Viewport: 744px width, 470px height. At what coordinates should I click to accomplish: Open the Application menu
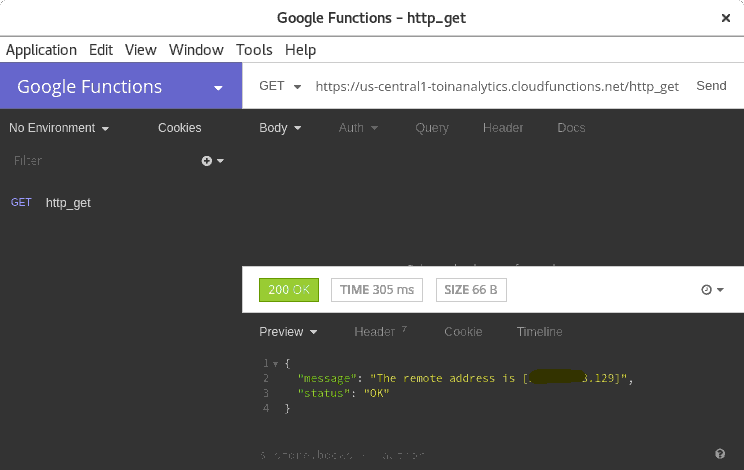(x=41, y=50)
